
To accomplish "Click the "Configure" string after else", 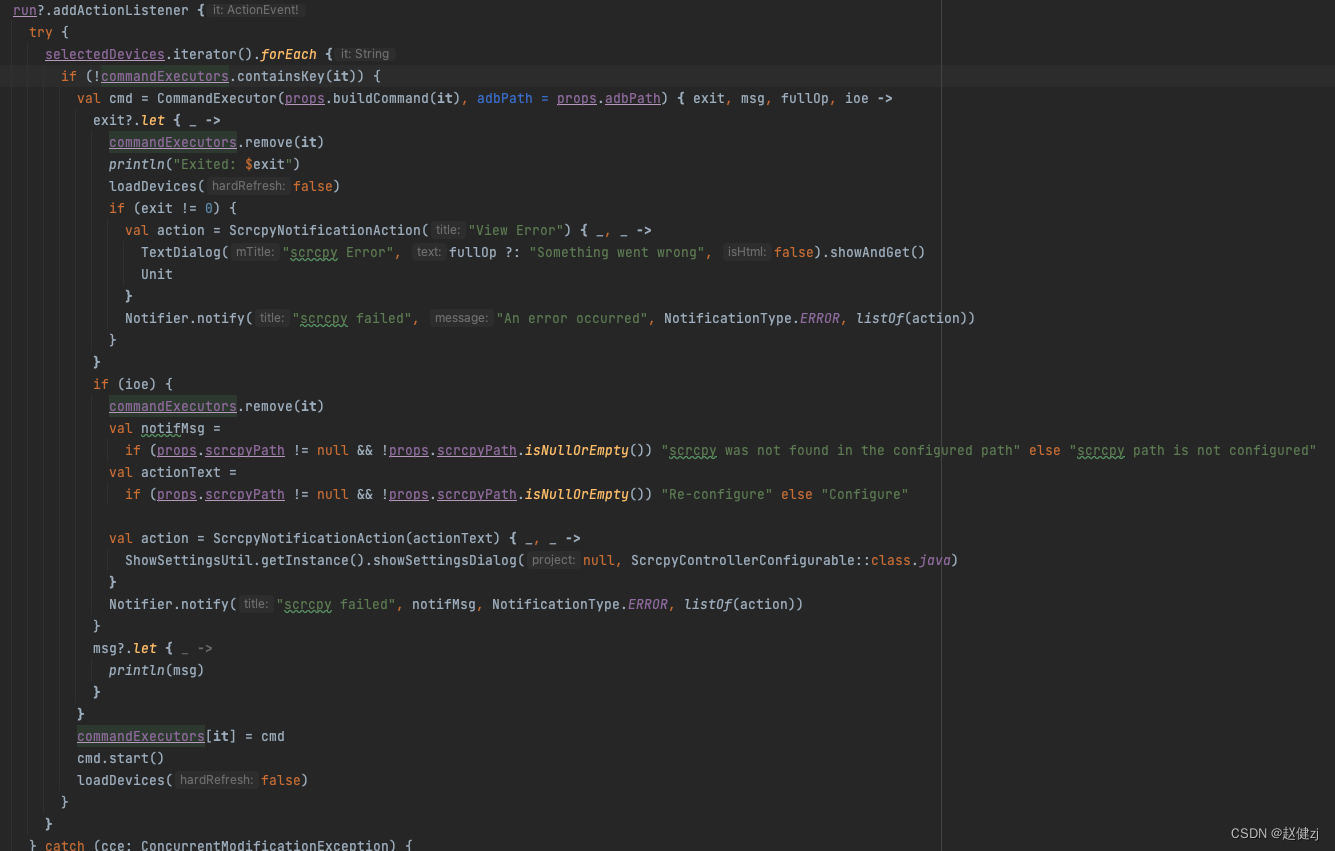I will coord(865,494).
